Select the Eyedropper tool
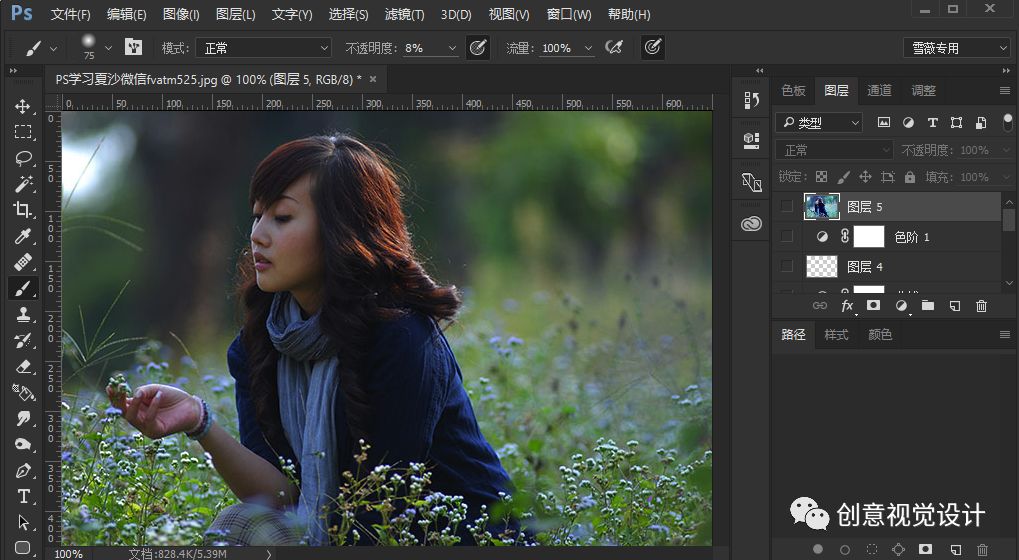The height and width of the screenshot is (560, 1019). click(23, 236)
